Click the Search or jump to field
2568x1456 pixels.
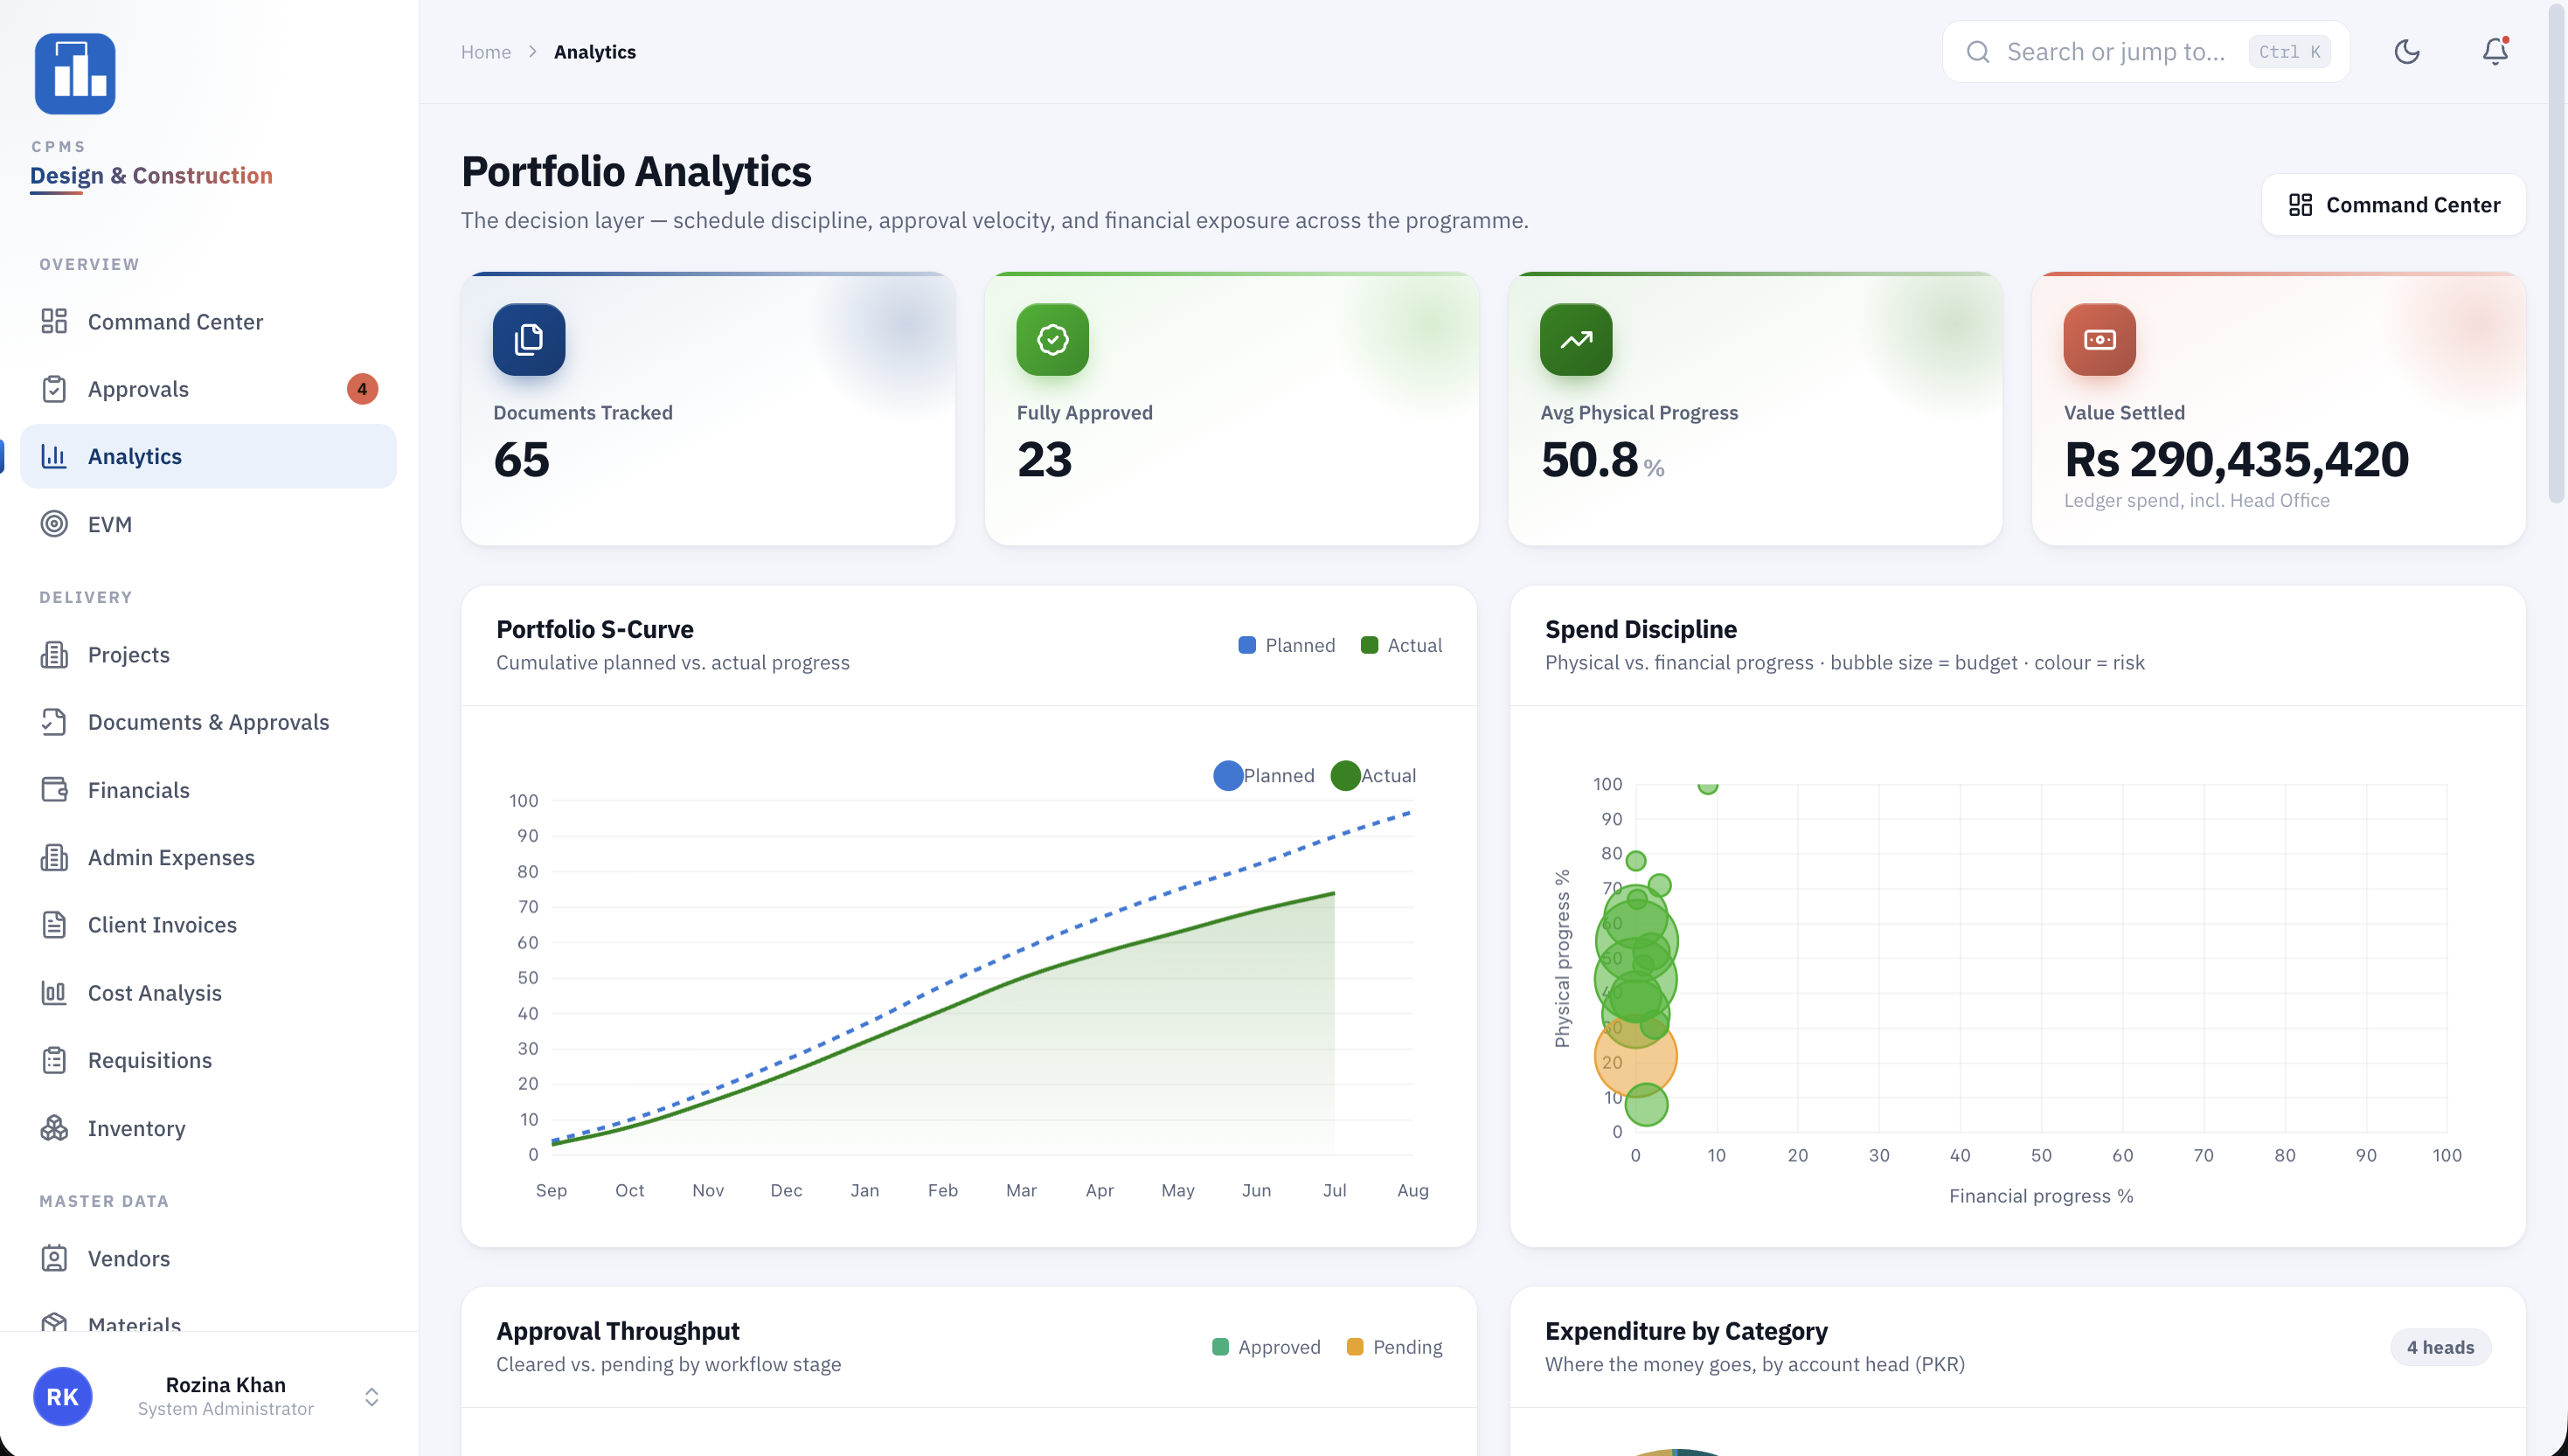[2146, 51]
